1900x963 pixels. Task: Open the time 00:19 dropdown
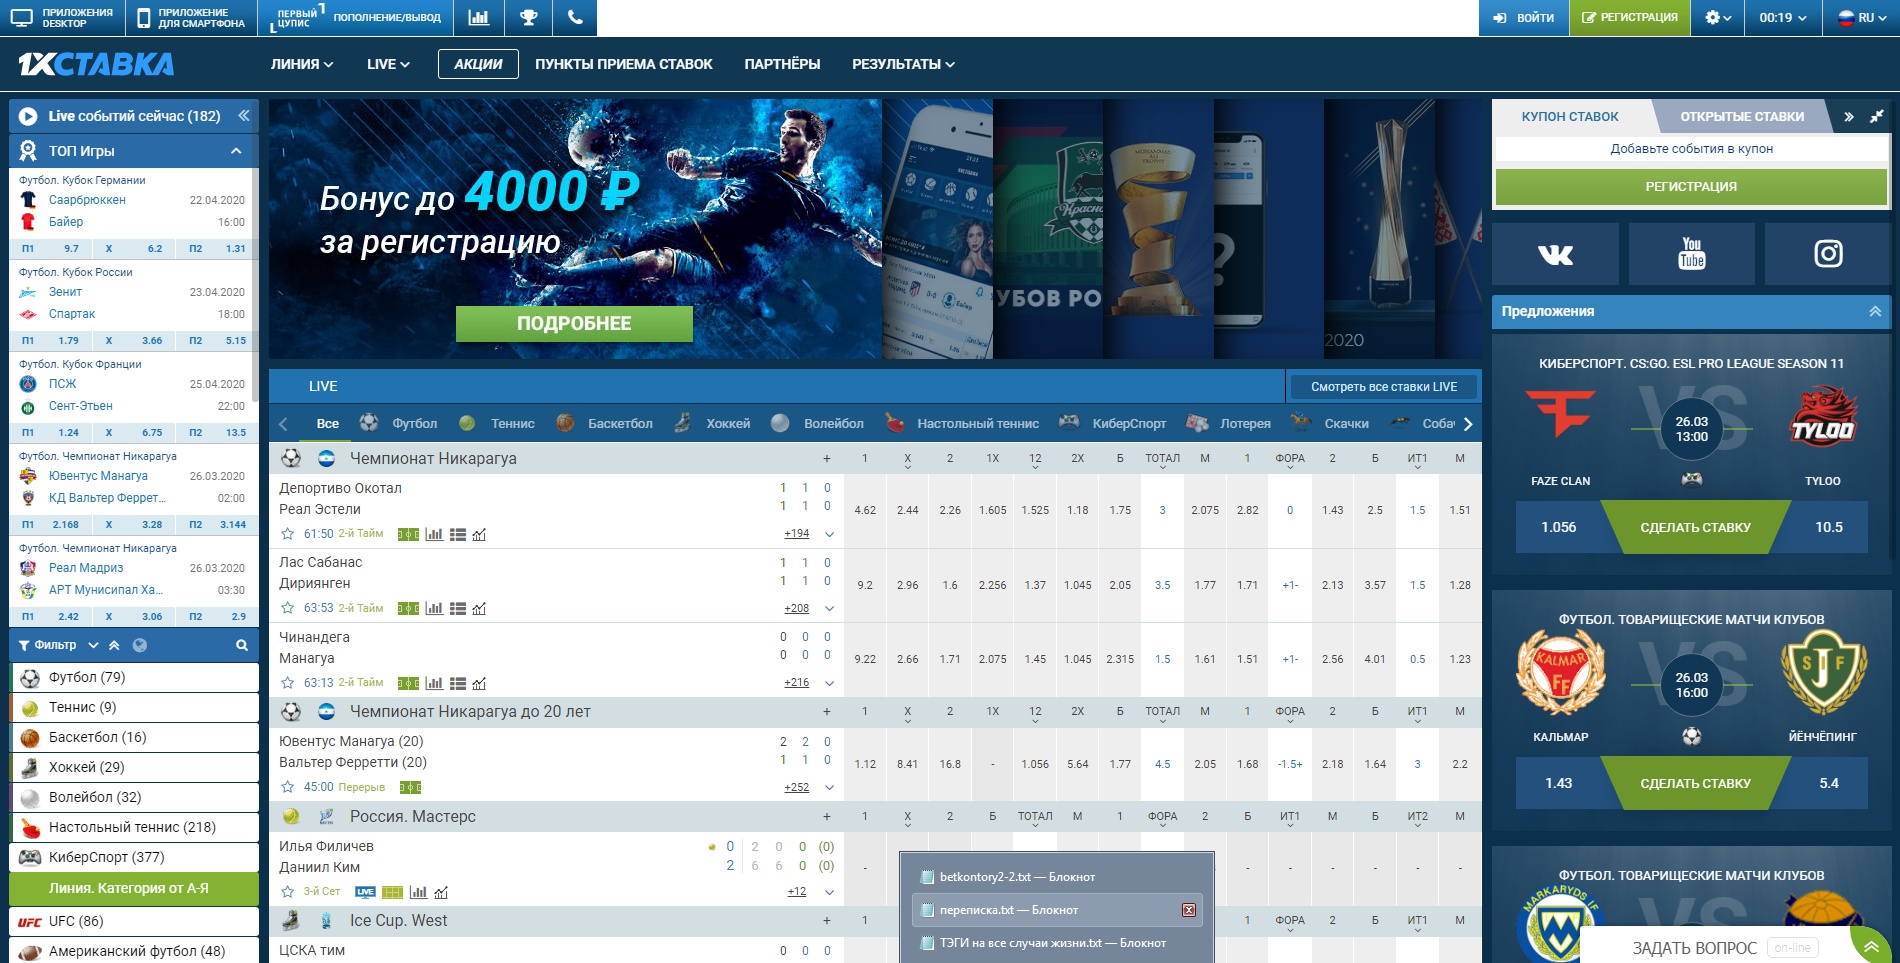coord(1783,18)
